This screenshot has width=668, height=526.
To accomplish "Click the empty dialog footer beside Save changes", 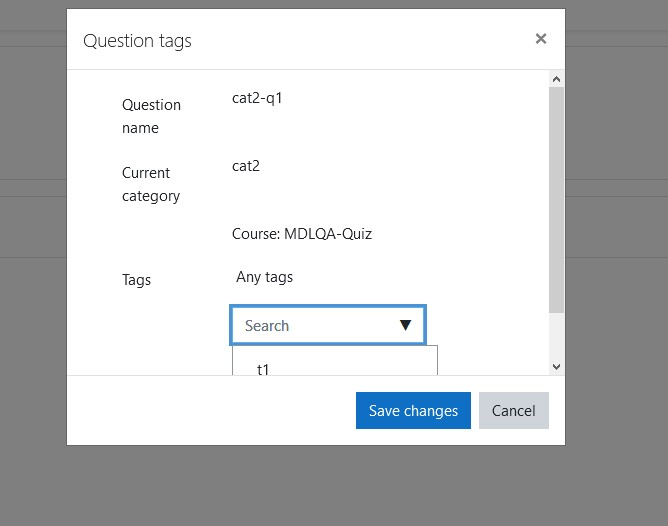I will click(x=211, y=411).
